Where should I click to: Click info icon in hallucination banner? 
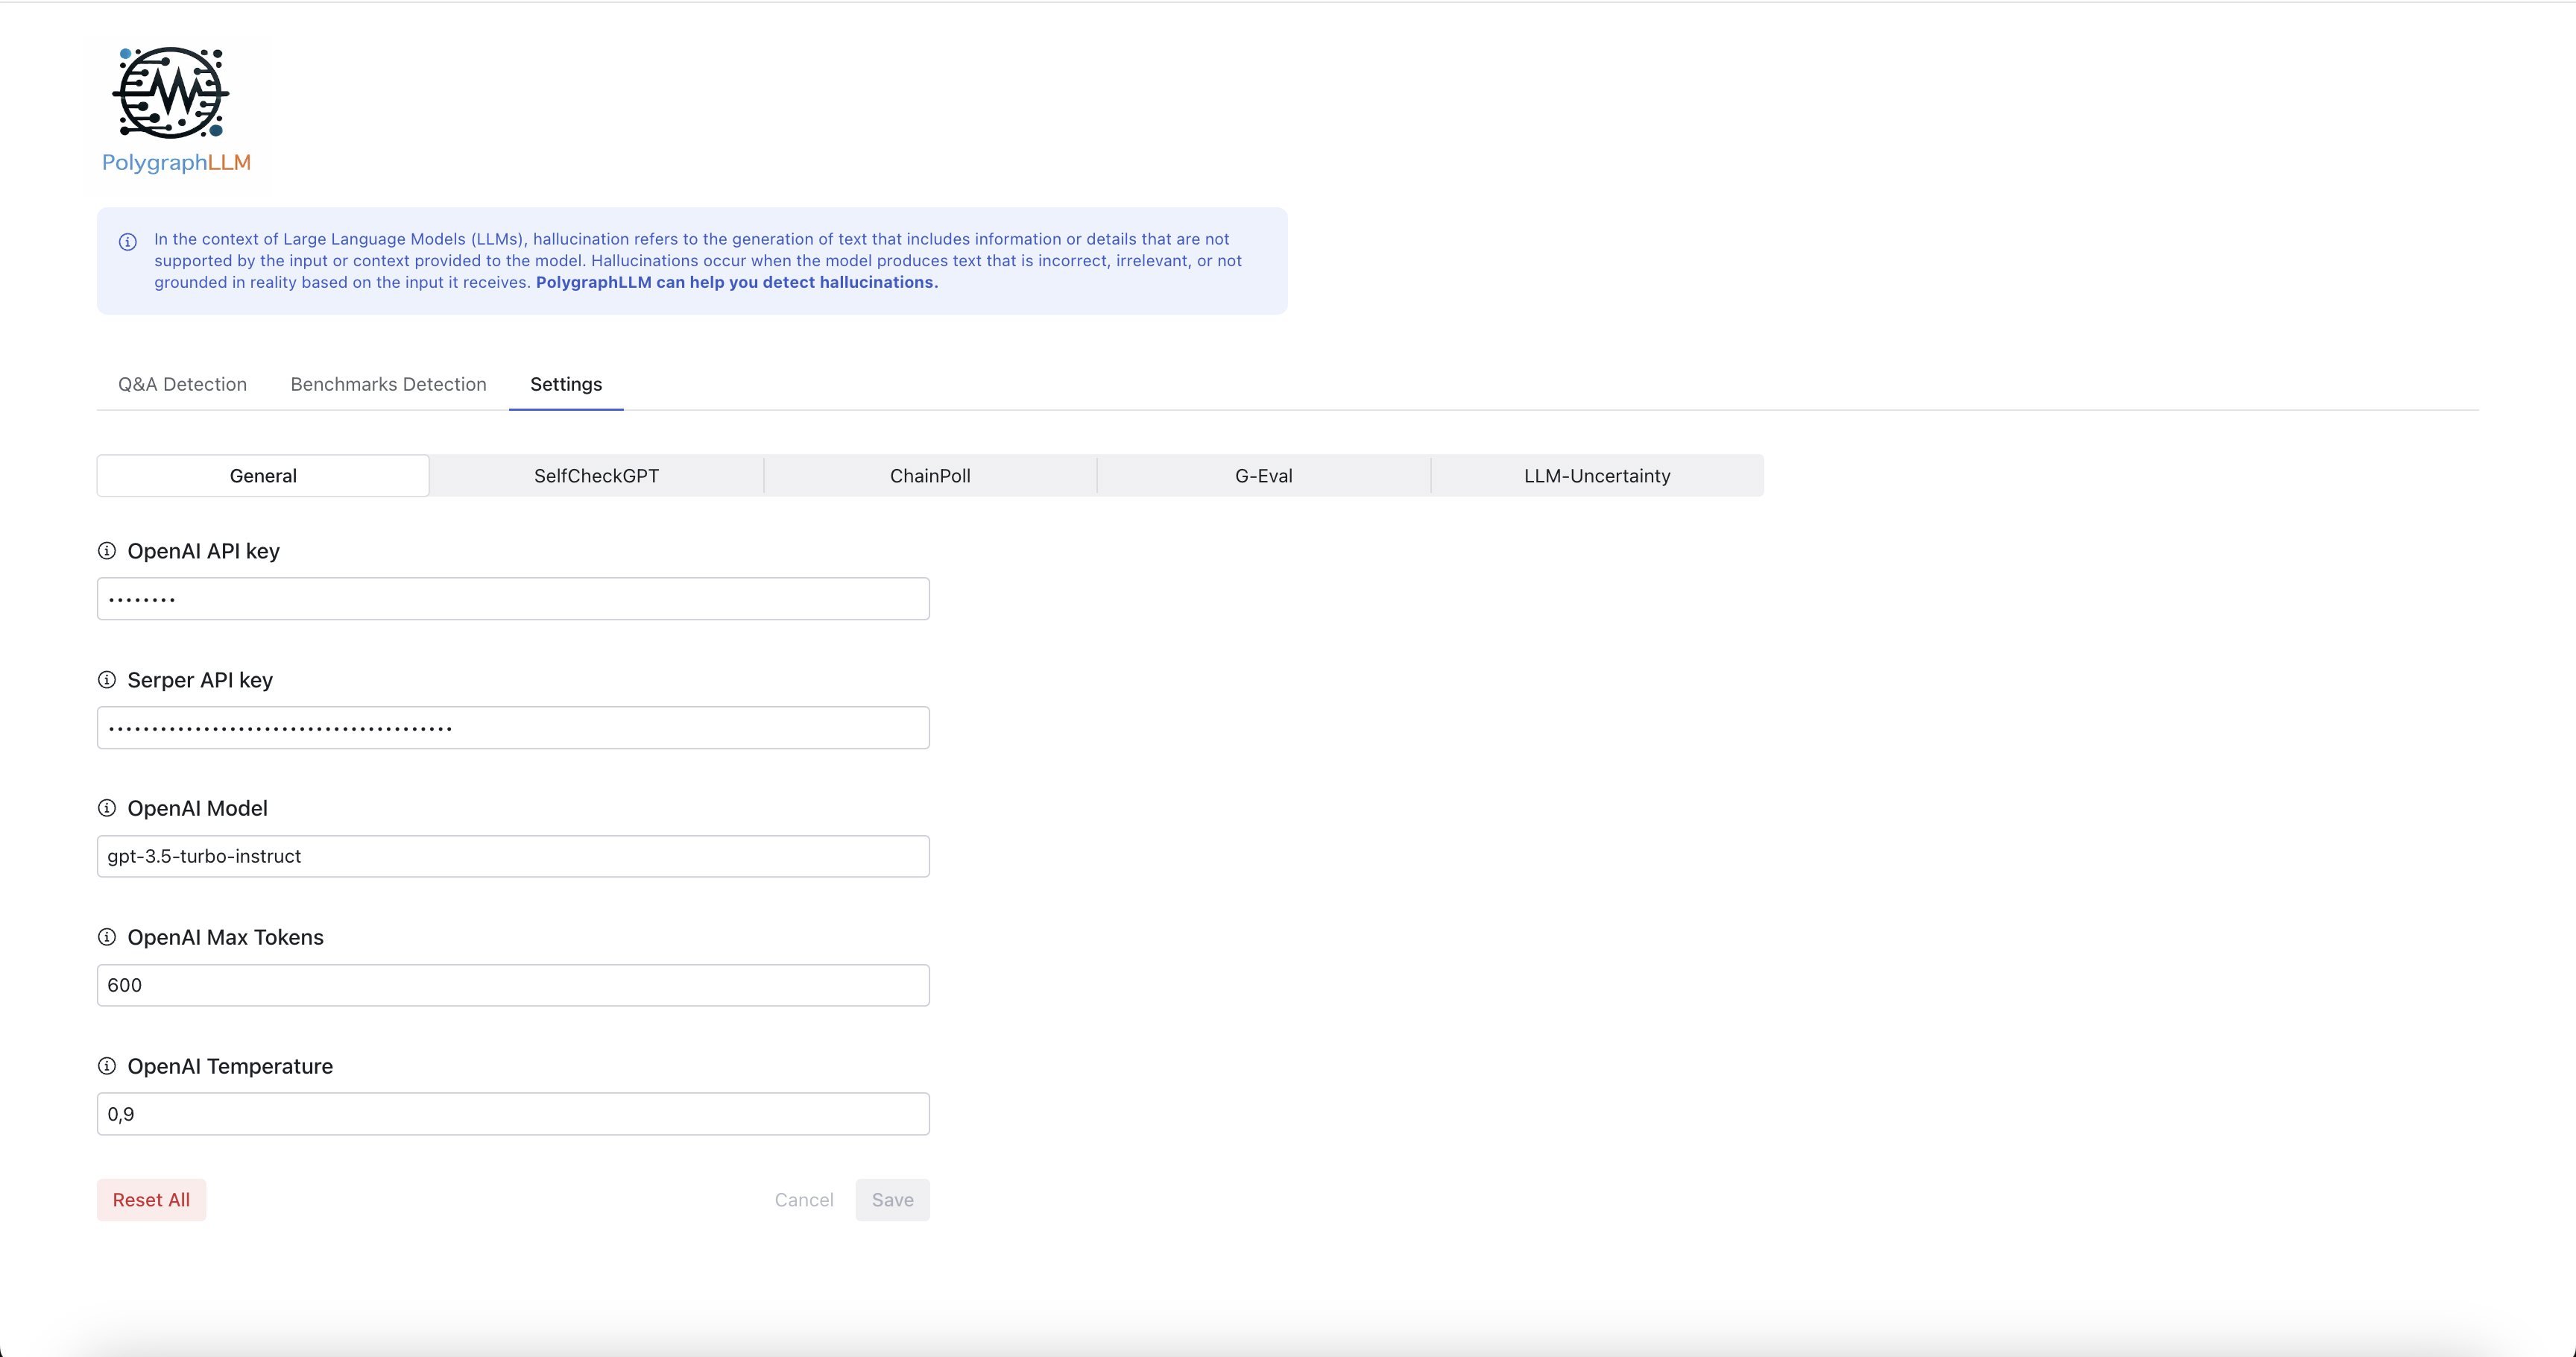128,242
